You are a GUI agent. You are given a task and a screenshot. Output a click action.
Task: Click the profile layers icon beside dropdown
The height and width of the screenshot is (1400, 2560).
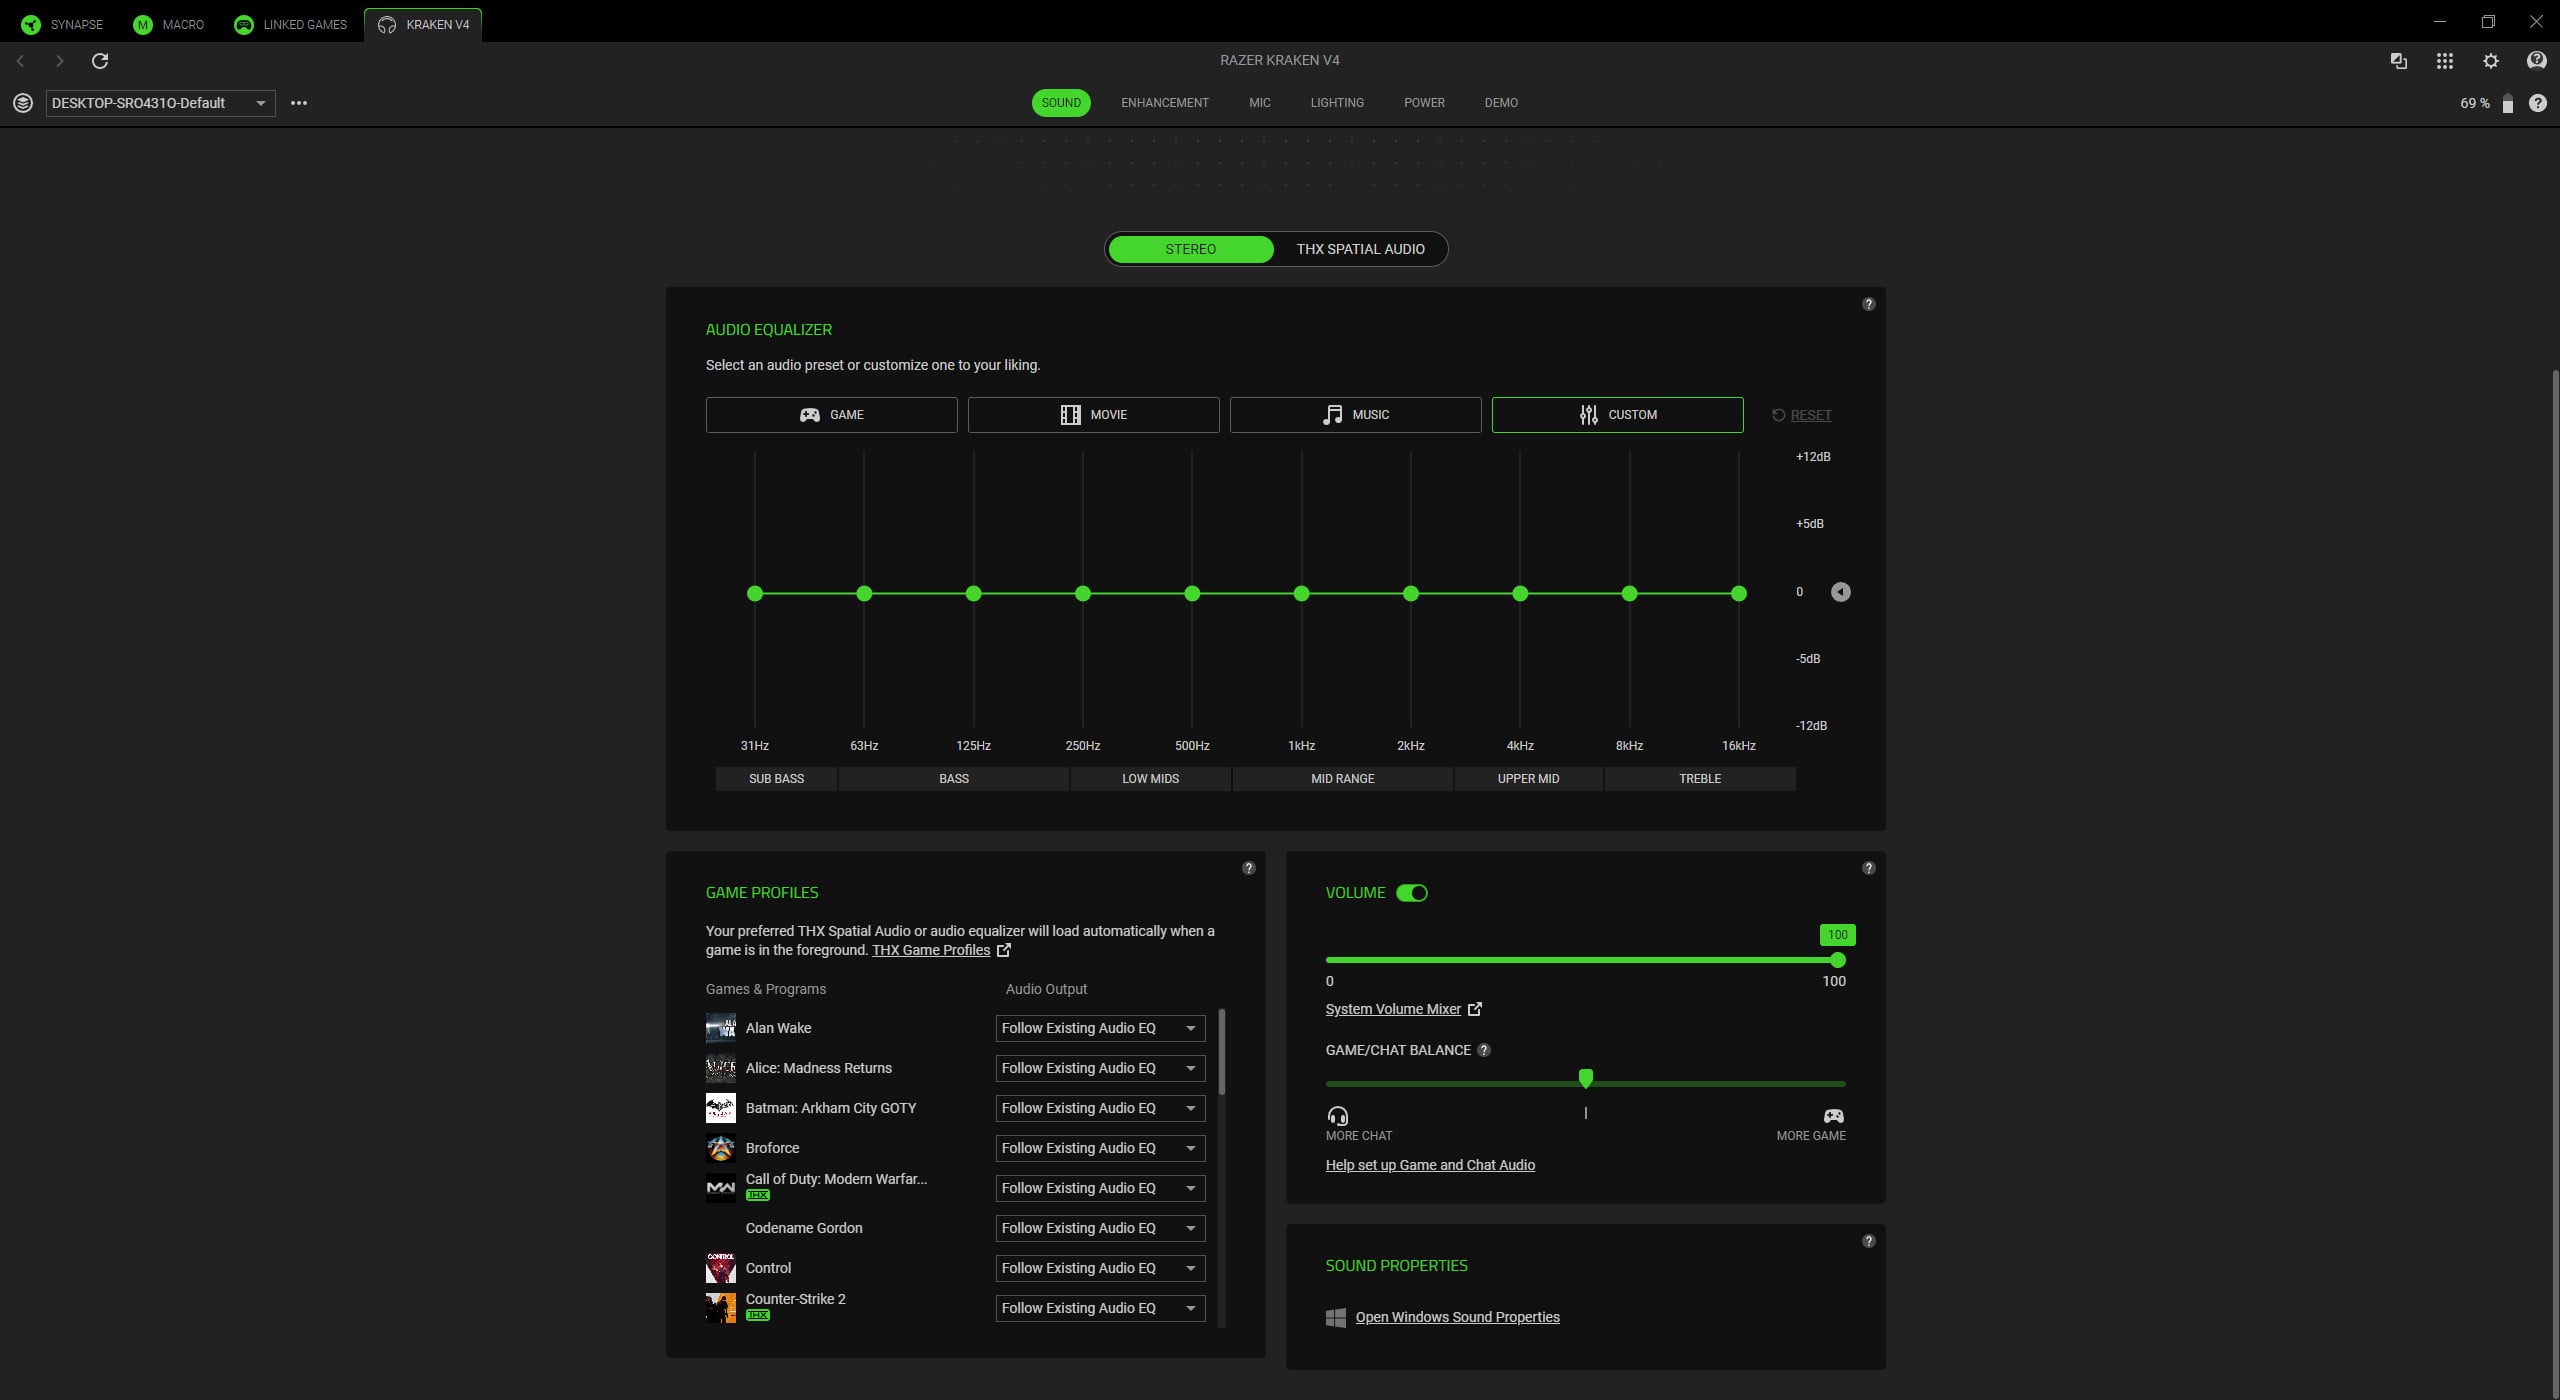point(23,103)
